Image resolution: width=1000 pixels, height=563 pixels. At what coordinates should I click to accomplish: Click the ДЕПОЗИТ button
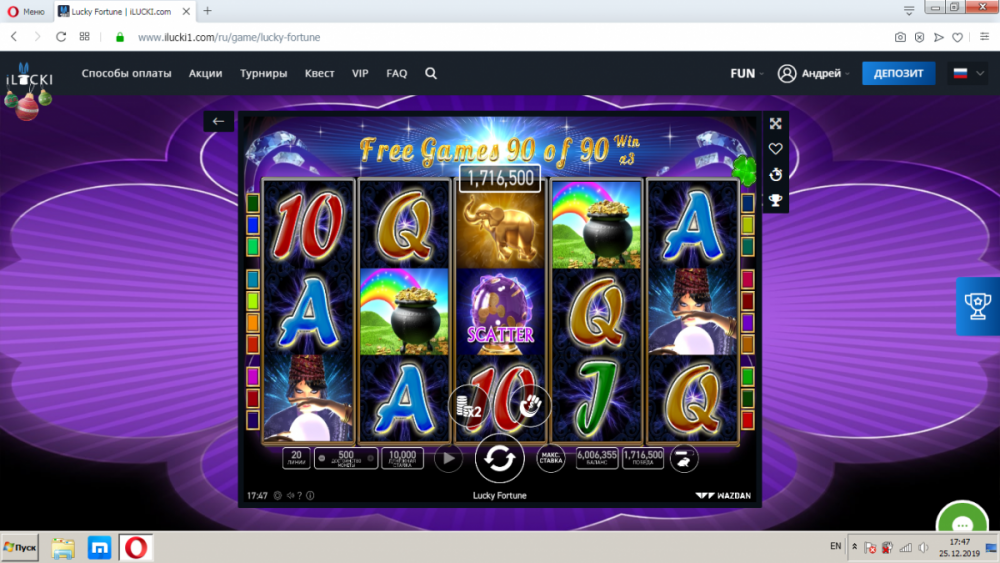pyautogui.click(x=899, y=73)
